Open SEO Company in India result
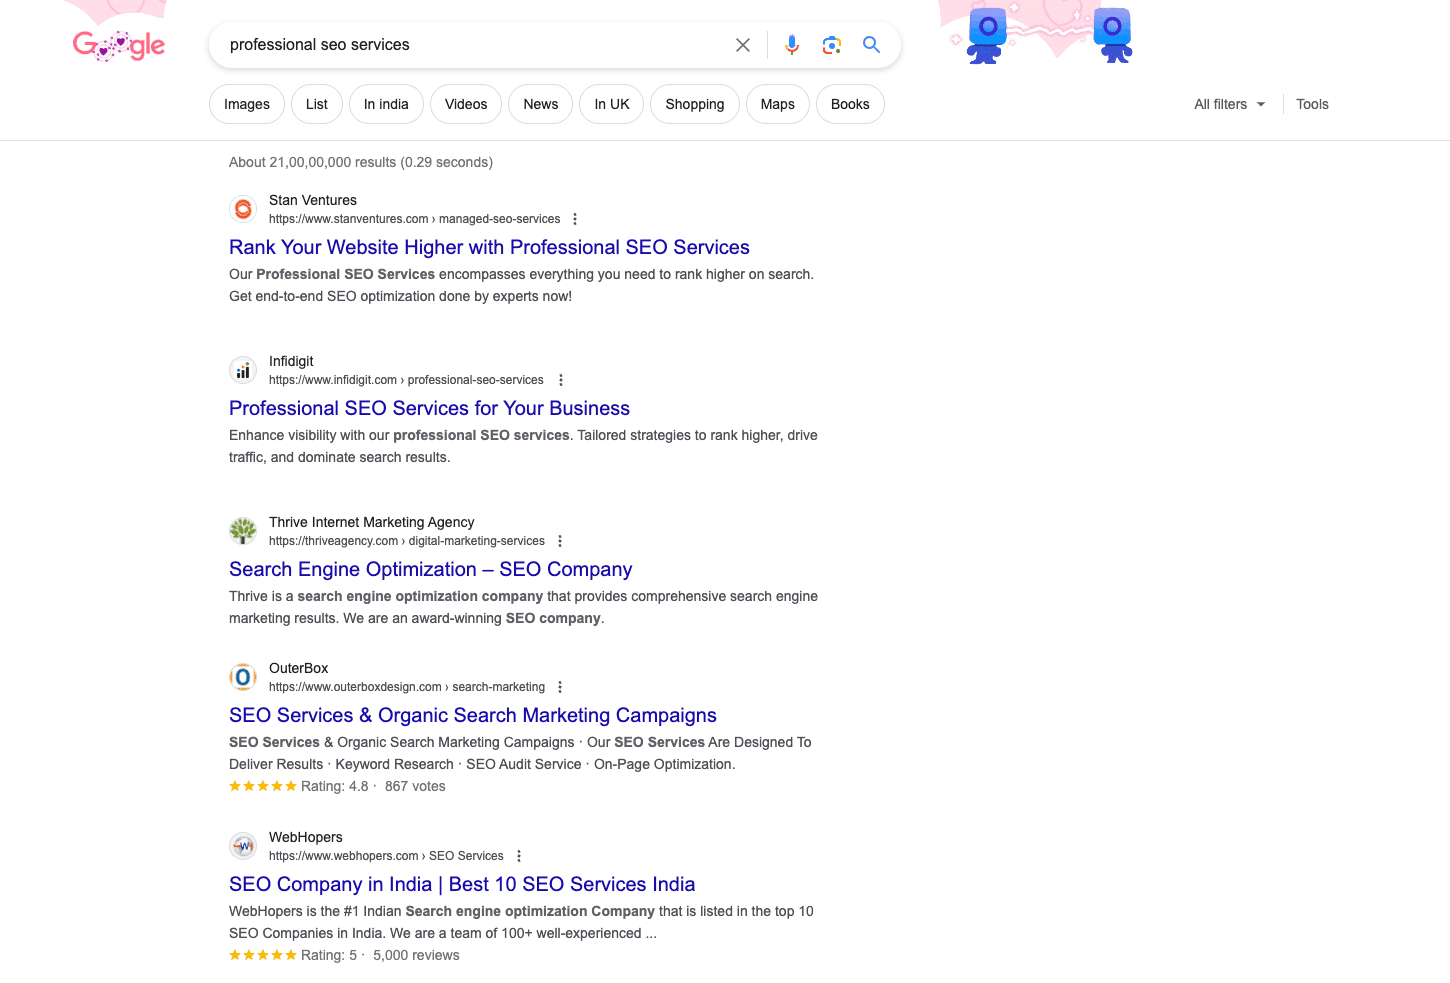Image resolution: width=1450 pixels, height=983 pixels. click(x=462, y=884)
